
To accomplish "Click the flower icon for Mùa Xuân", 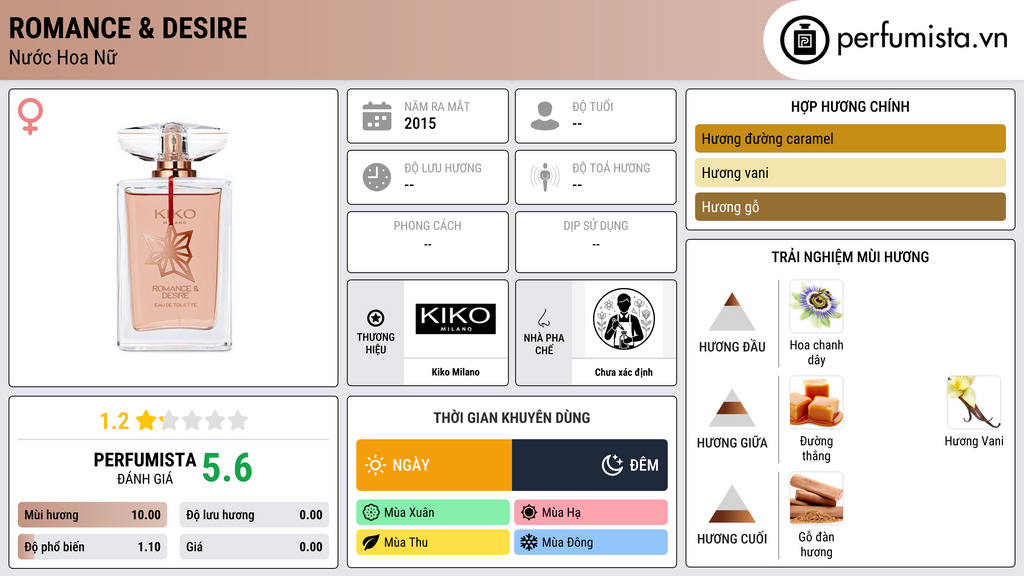I will click(371, 513).
